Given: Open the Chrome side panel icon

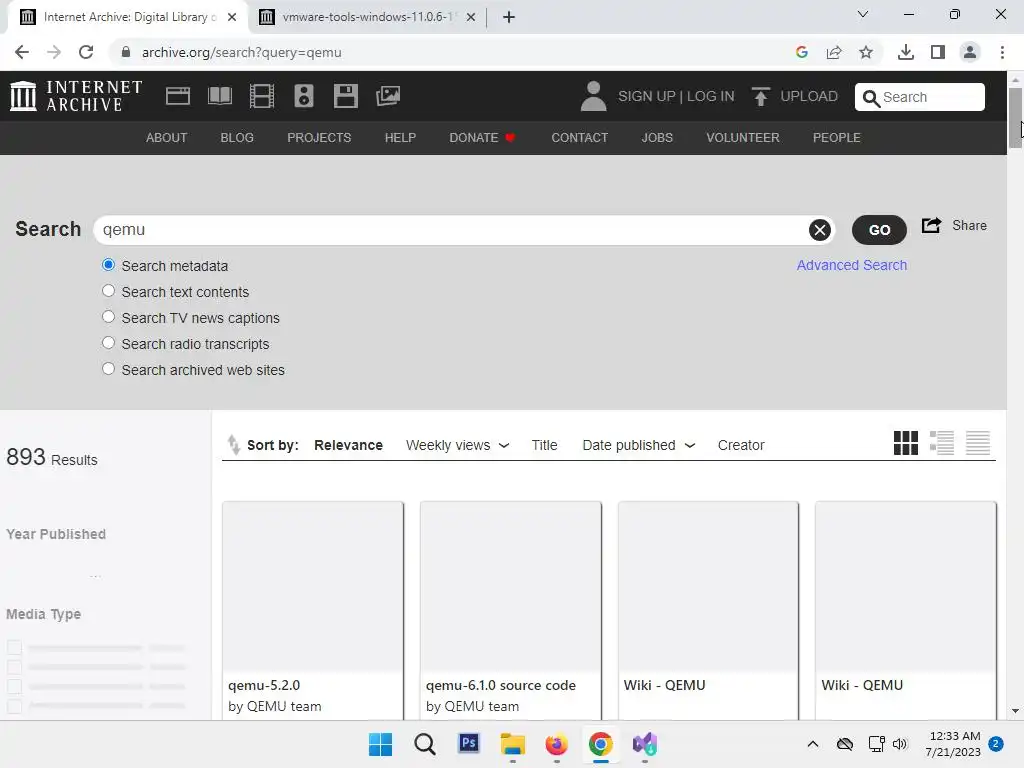Looking at the screenshot, I should click(x=938, y=52).
